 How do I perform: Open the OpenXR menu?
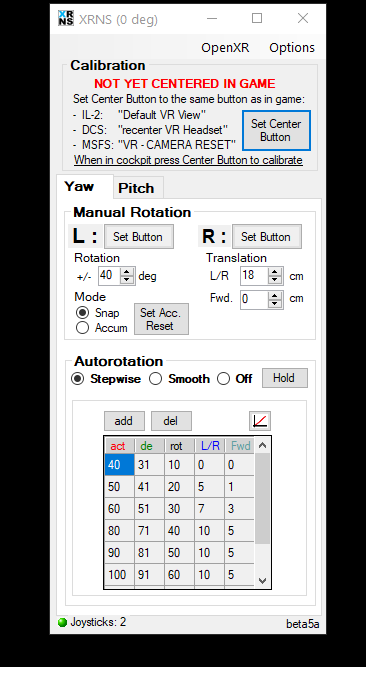coord(225,48)
